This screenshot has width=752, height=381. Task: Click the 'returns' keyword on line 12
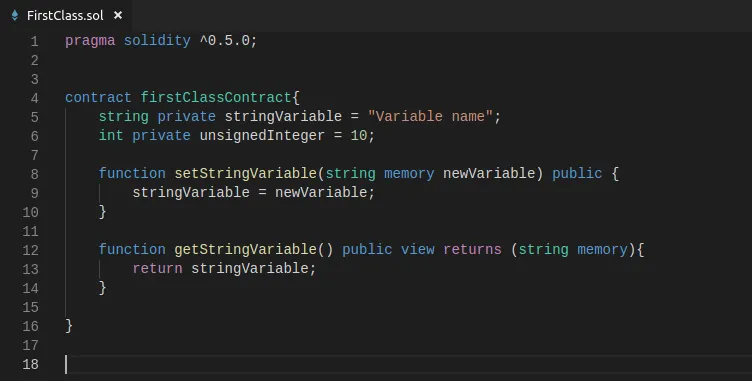[x=472, y=250]
